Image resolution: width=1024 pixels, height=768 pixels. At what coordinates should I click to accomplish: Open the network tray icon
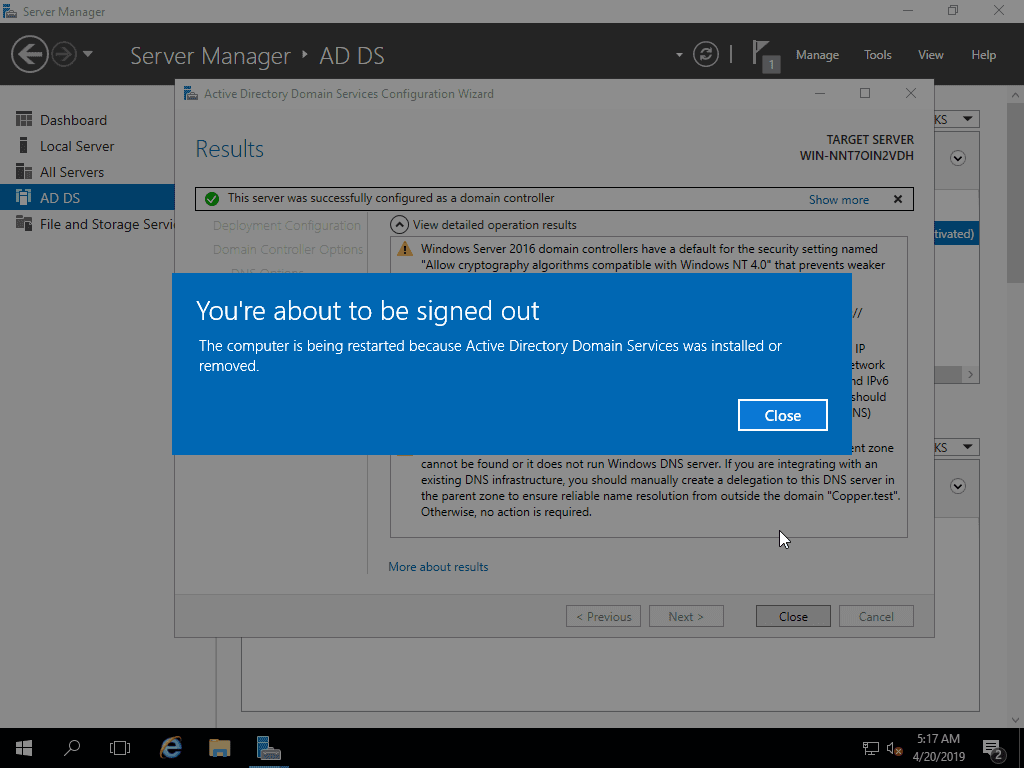click(870, 748)
